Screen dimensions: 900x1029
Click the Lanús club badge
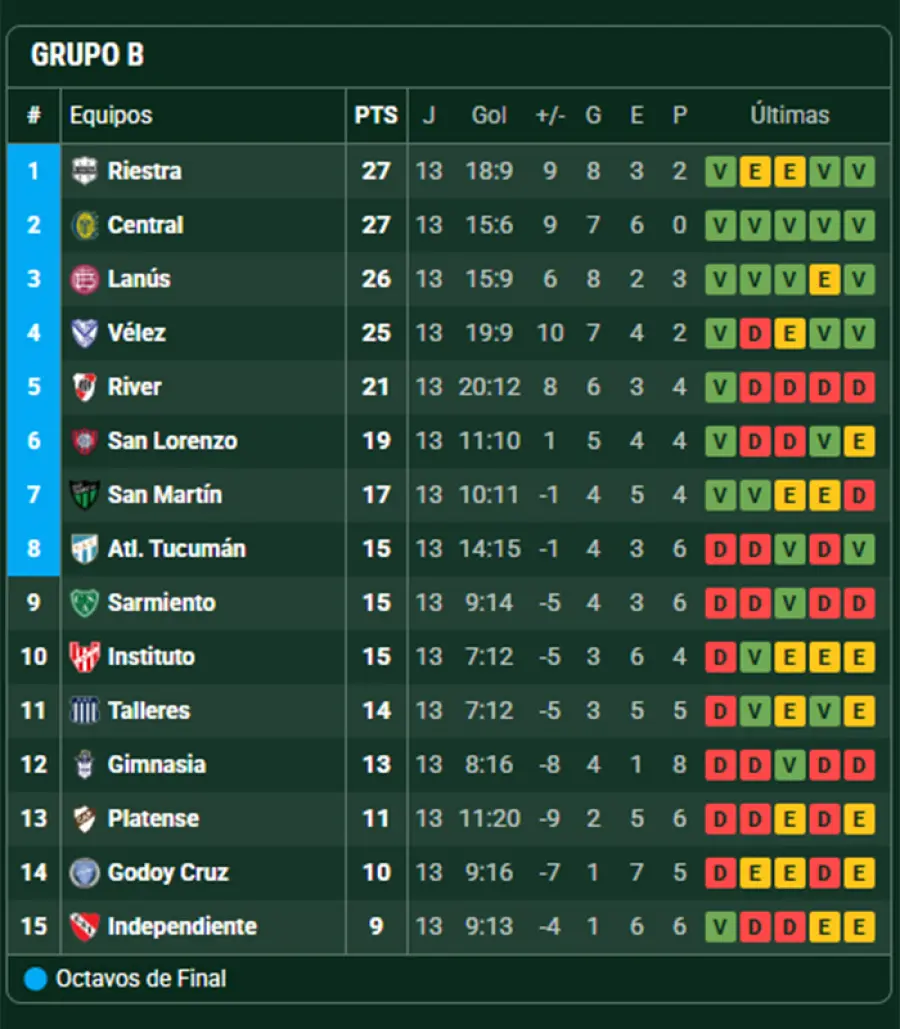point(85,279)
